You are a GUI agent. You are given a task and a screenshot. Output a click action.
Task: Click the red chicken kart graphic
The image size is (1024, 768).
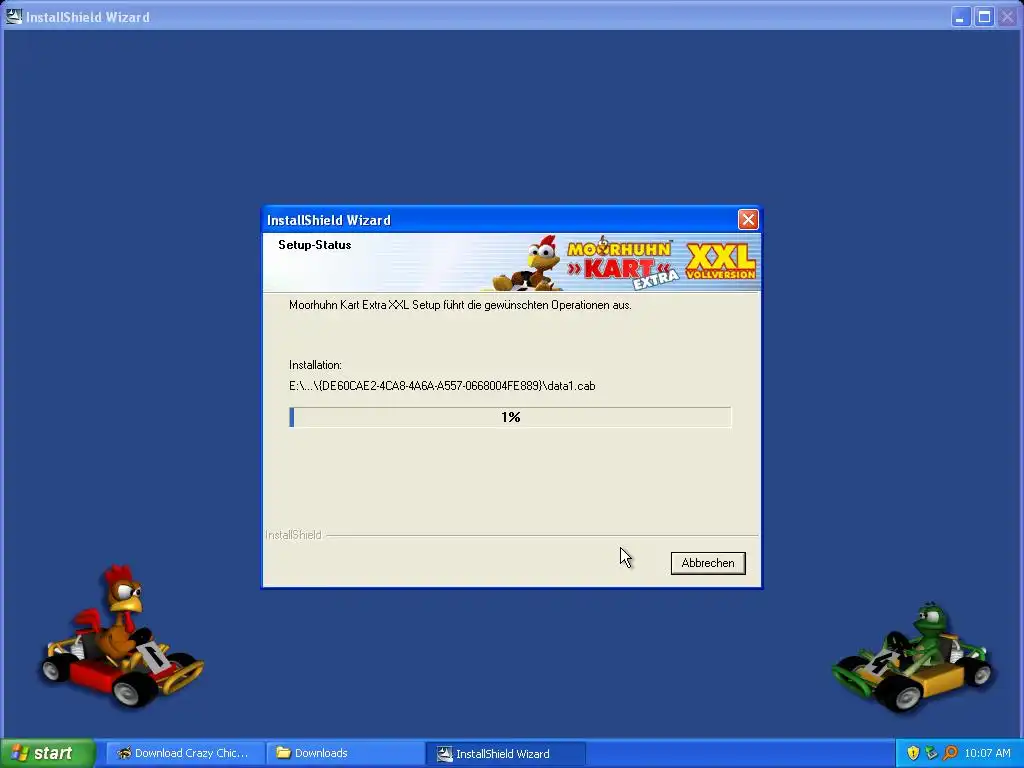(121, 638)
